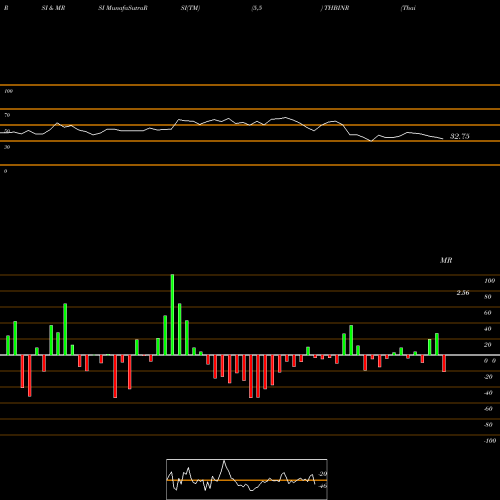This screenshot has width=500, height=500.
Task: Click the 80 label on the MR axis
Action: pos(488,297)
